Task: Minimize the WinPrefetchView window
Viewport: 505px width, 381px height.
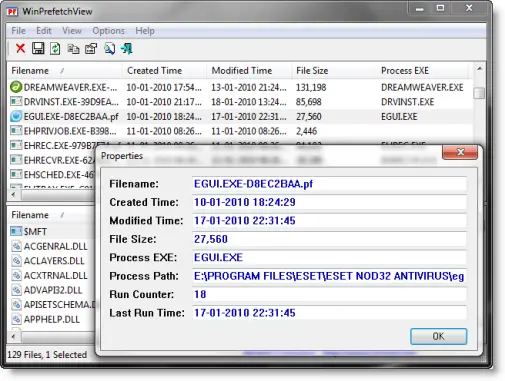Action: pos(419,8)
